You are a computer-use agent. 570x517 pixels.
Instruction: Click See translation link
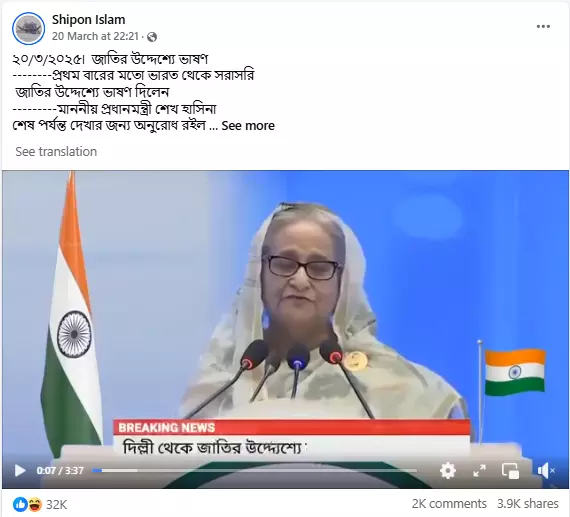(56, 151)
